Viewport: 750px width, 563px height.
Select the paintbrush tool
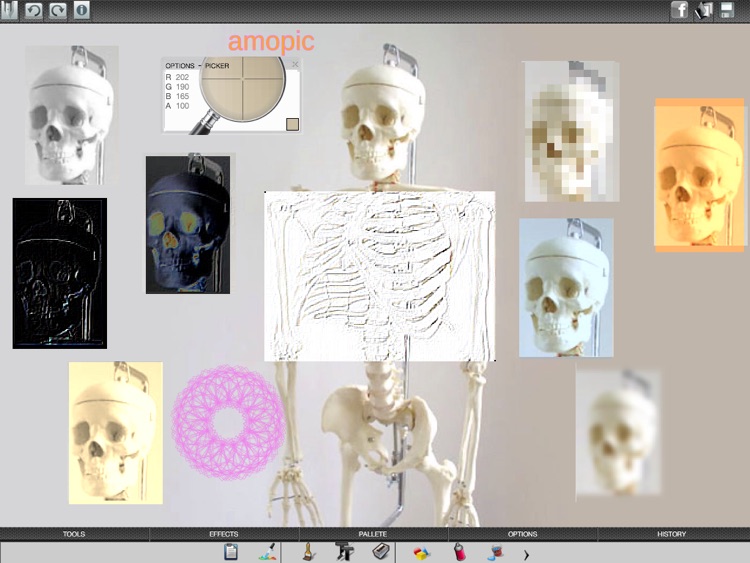pos(309,552)
